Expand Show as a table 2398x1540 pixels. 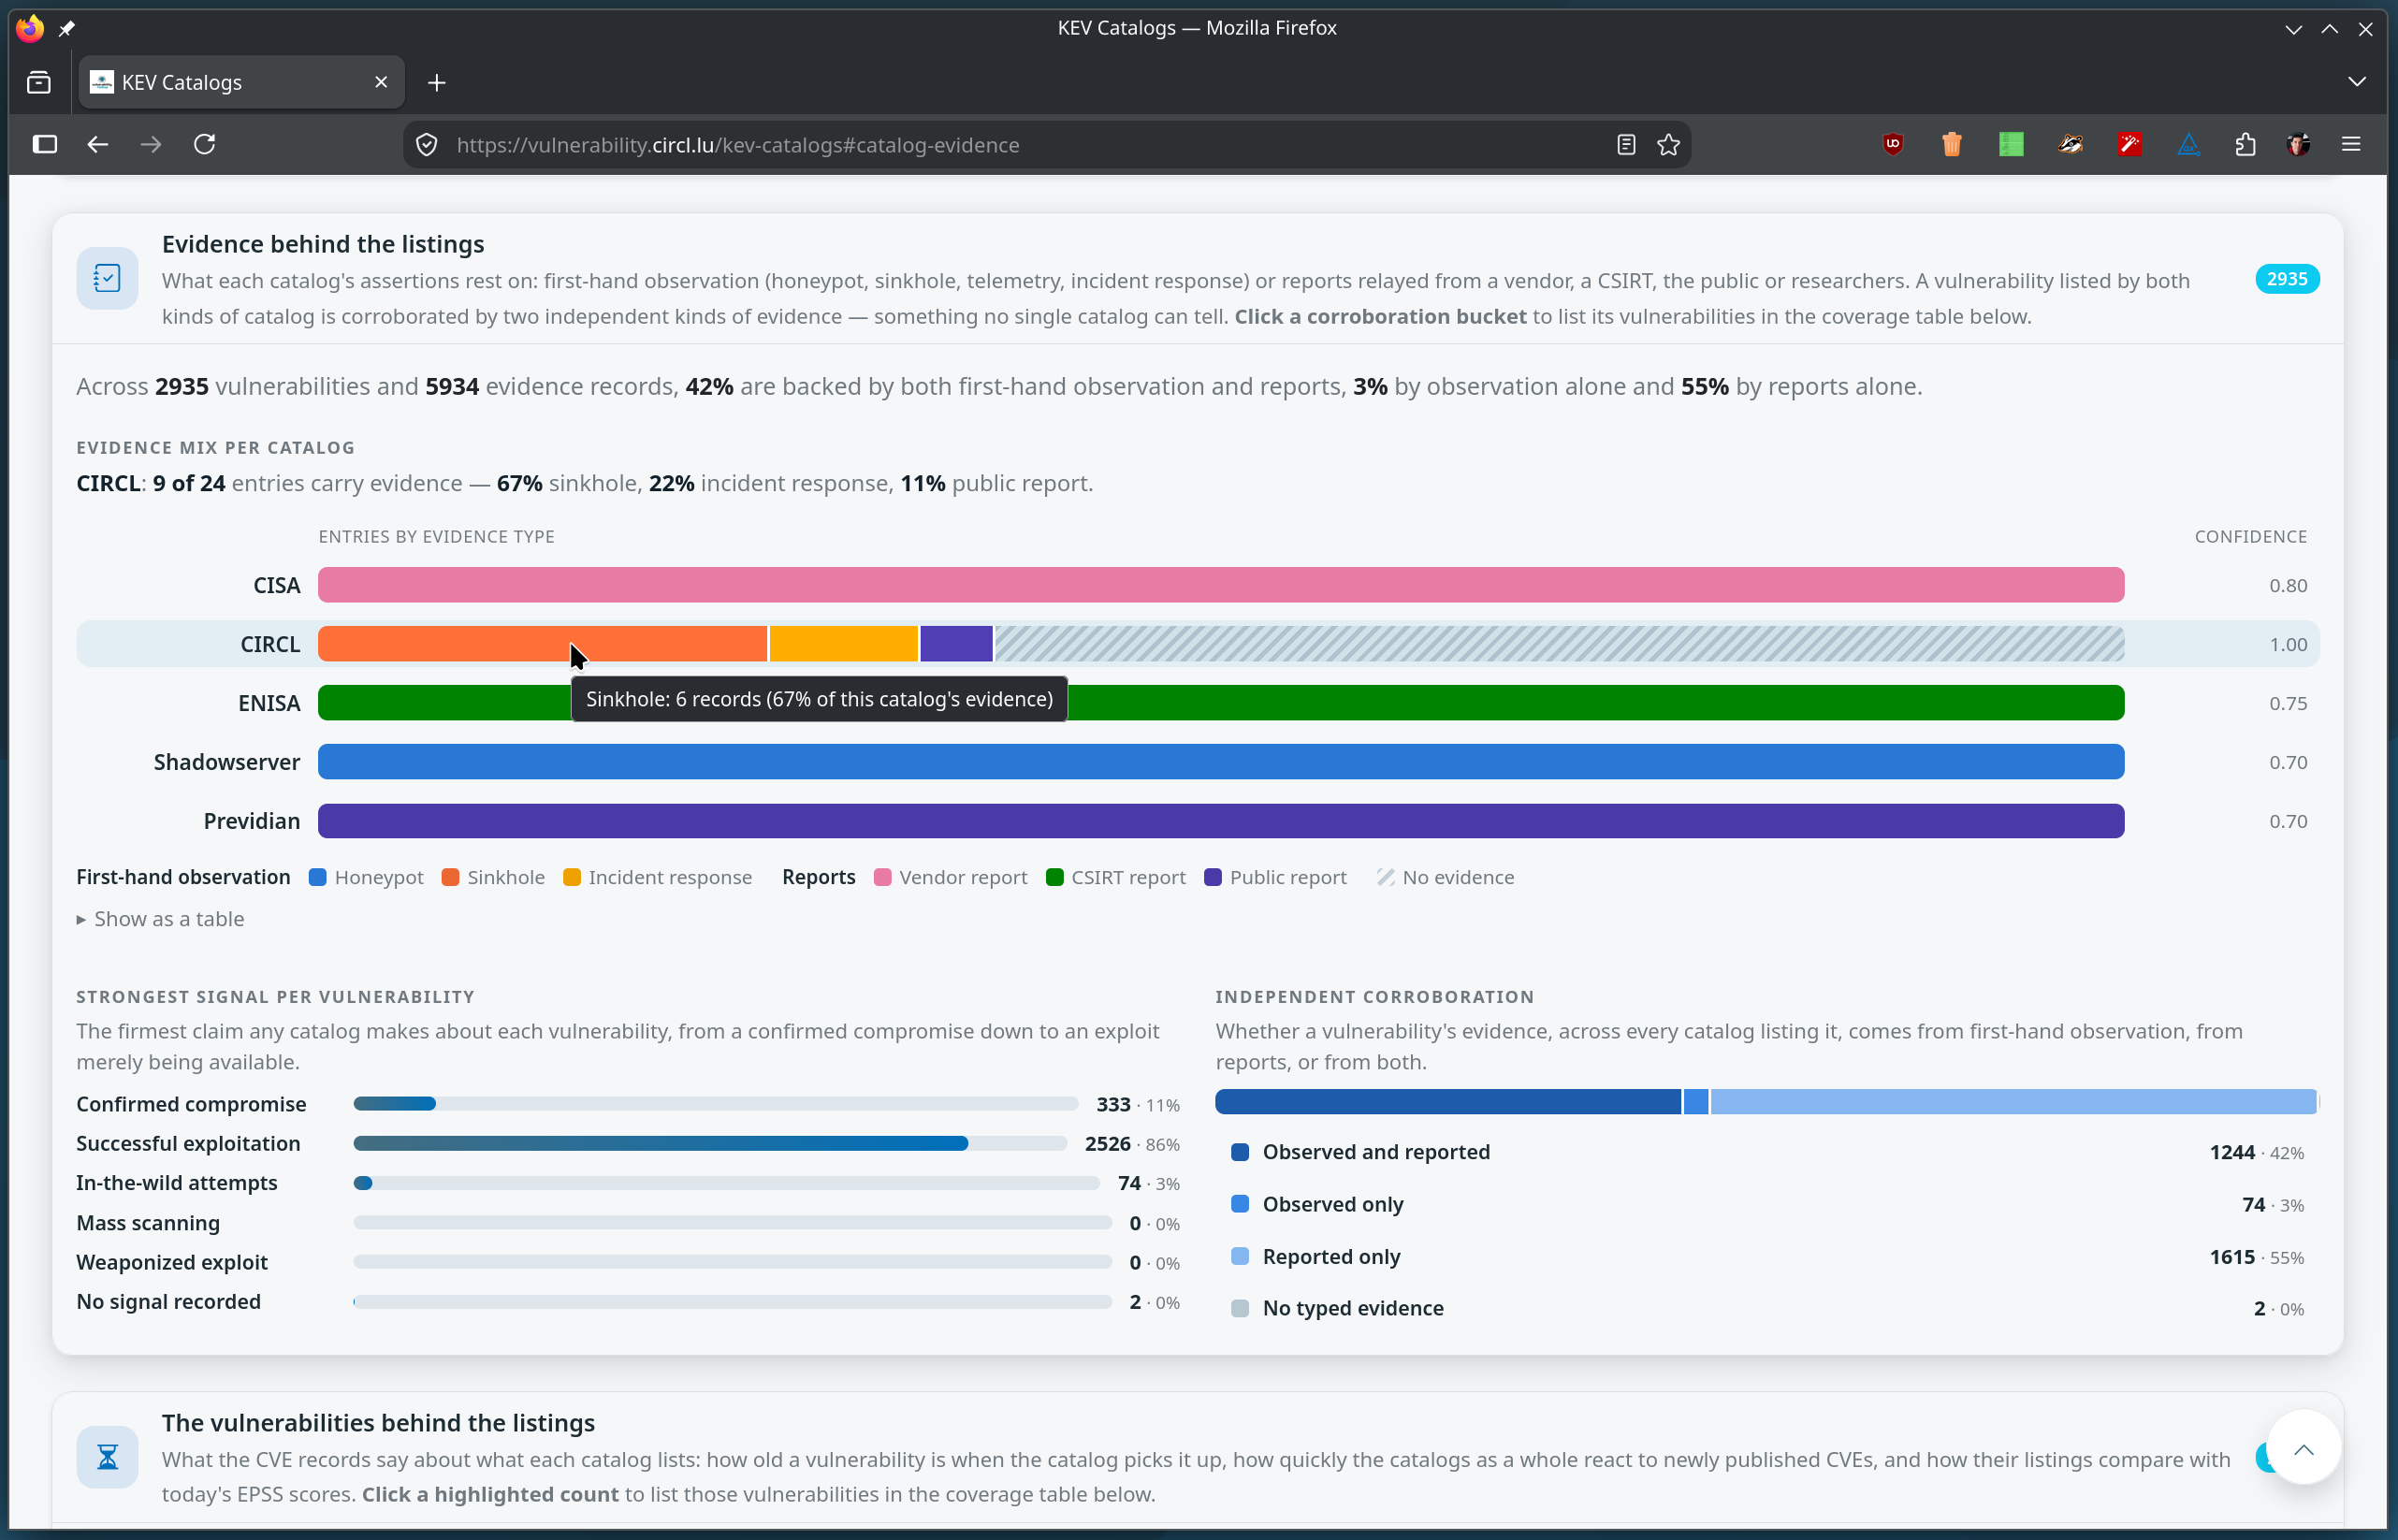click(161, 919)
